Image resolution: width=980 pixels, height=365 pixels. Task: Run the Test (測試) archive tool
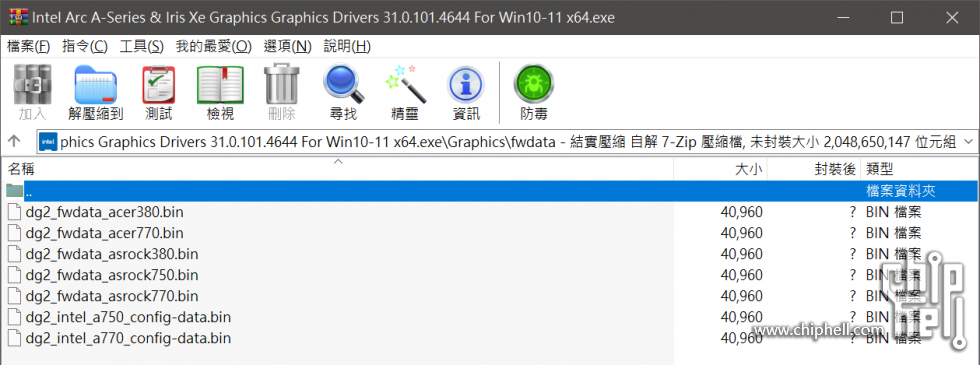point(159,84)
